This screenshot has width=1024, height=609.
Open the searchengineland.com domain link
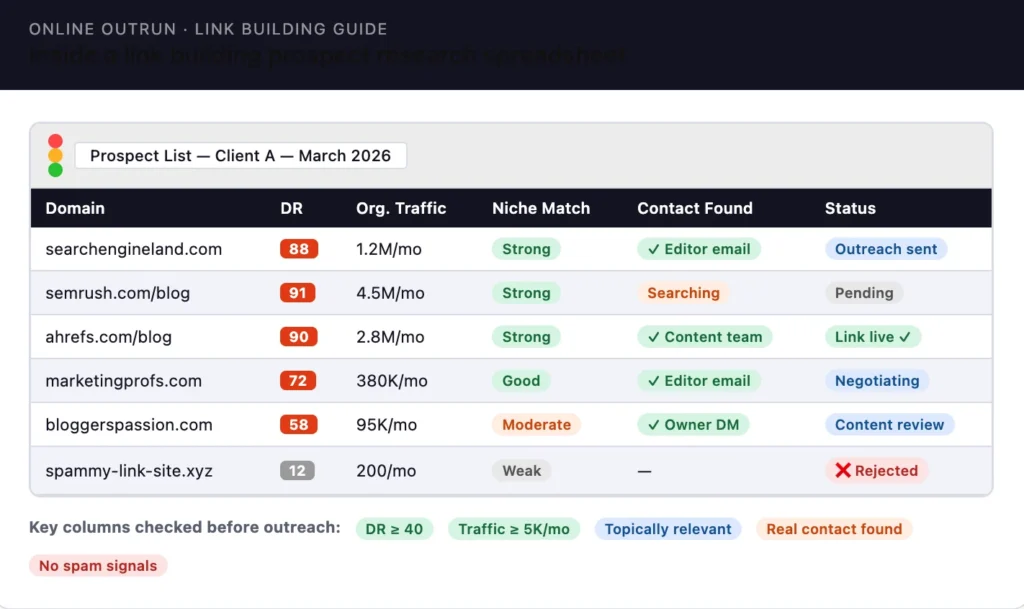134,249
